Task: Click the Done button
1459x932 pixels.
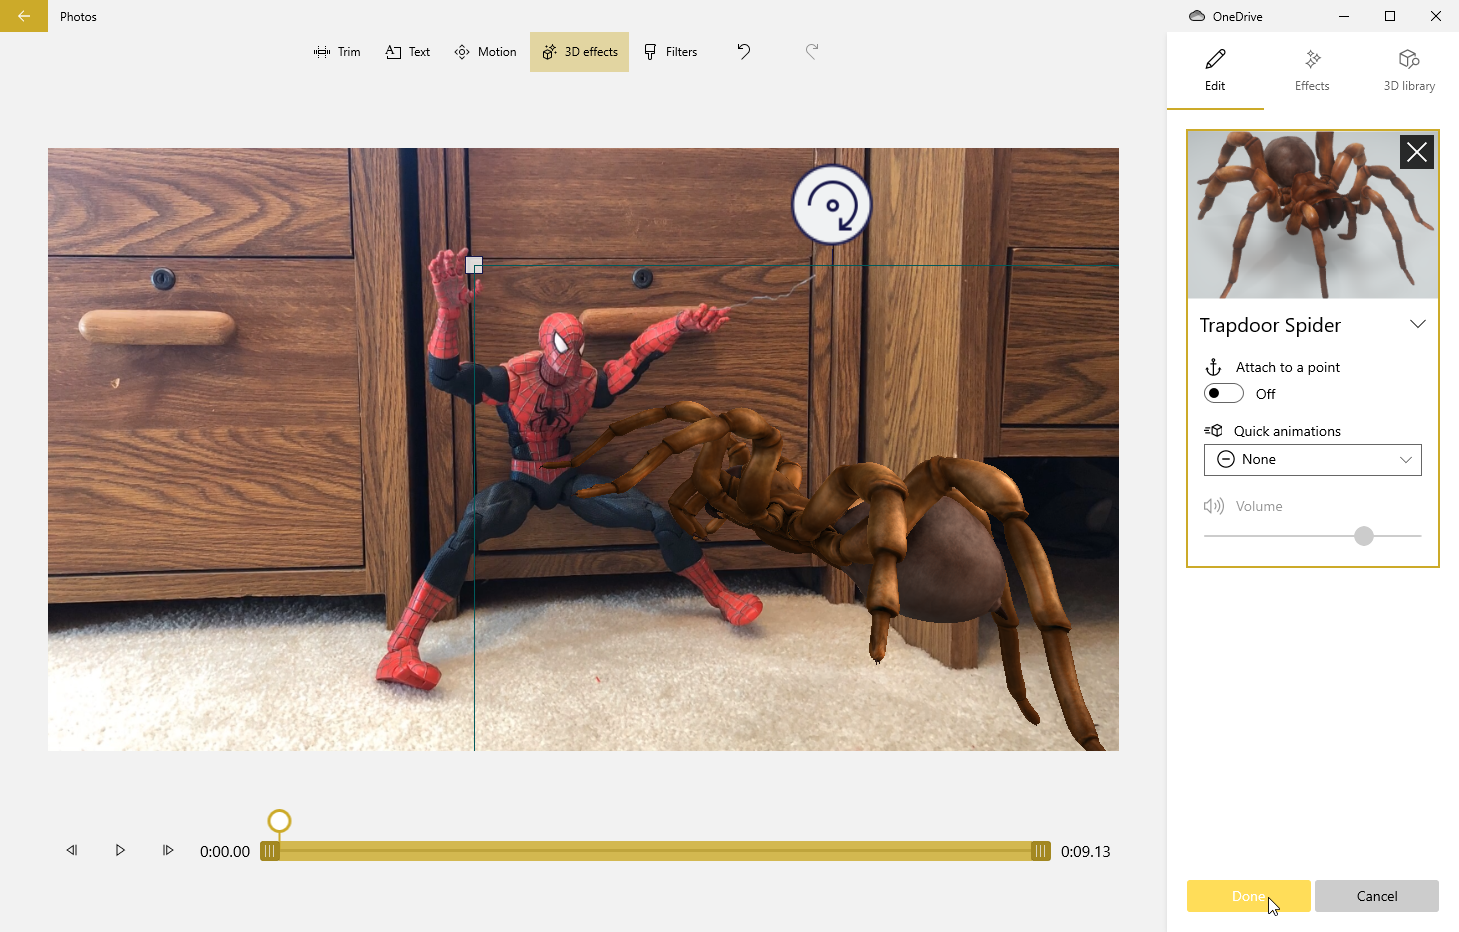Action: tap(1248, 896)
